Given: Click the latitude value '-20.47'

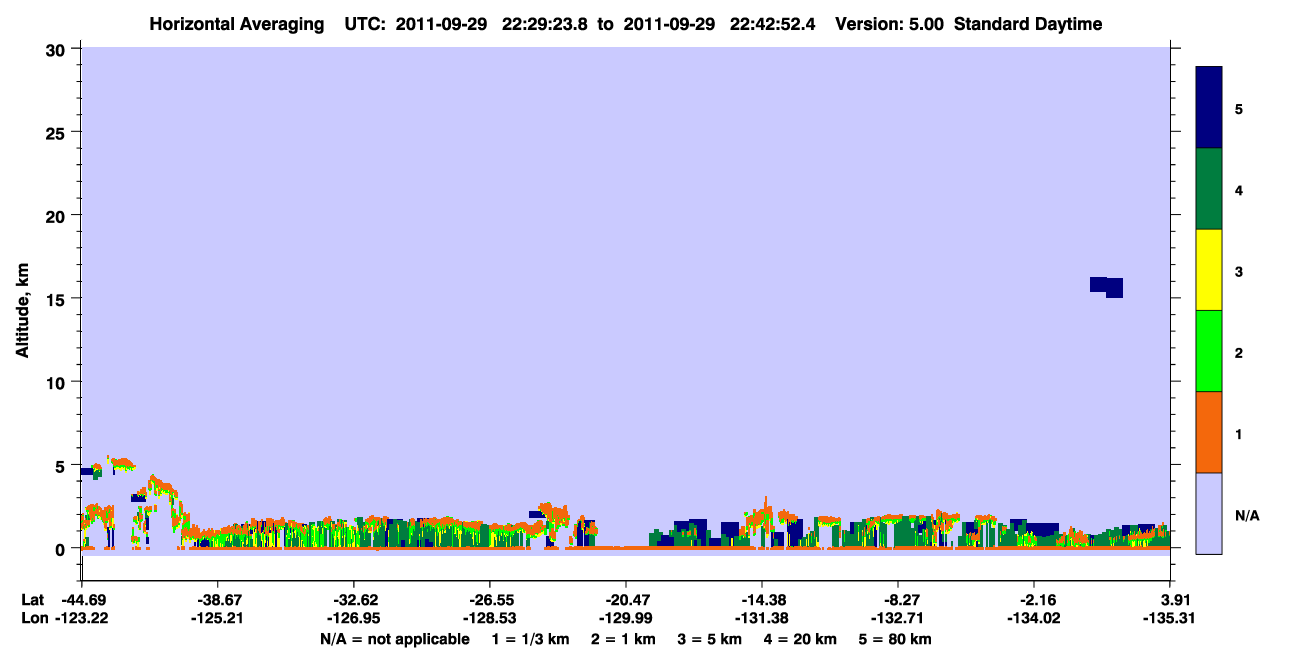Looking at the screenshot, I should point(626,600).
